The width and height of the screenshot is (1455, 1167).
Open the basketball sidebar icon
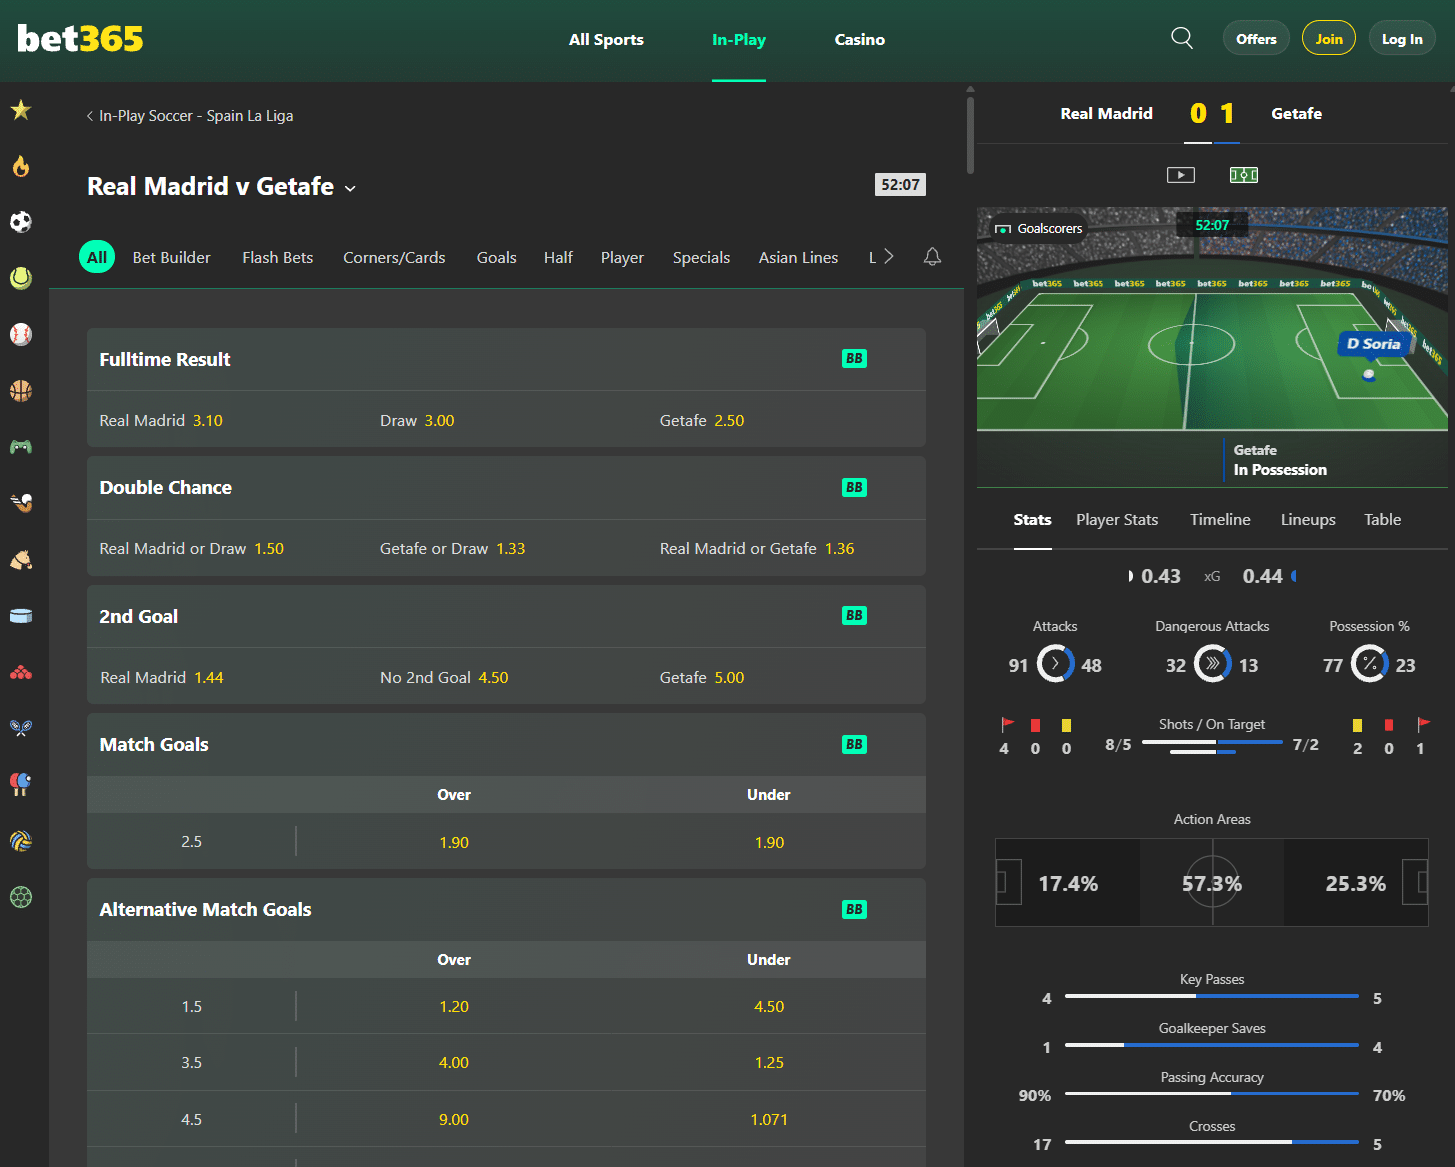tap(21, 390)
